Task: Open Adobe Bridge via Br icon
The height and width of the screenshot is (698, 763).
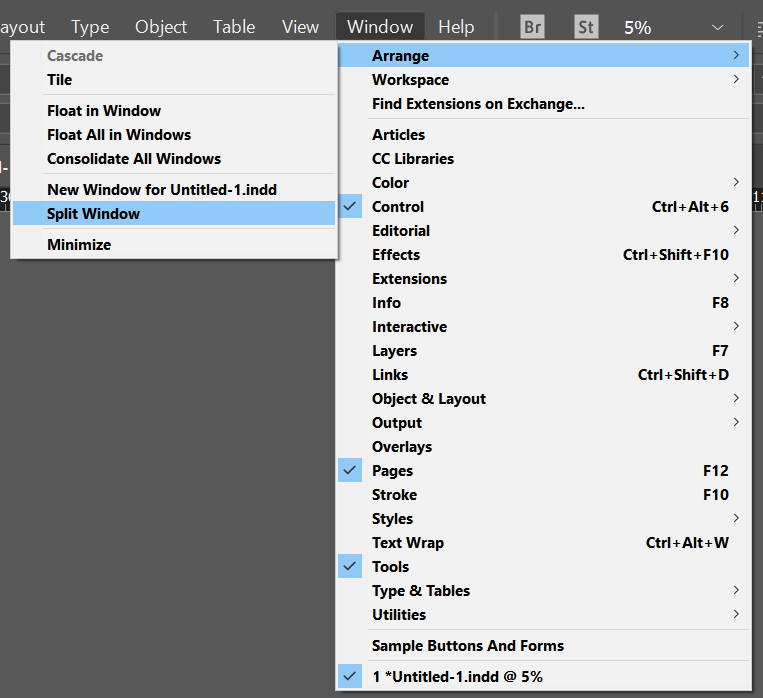Action: (x=532, y=27)
